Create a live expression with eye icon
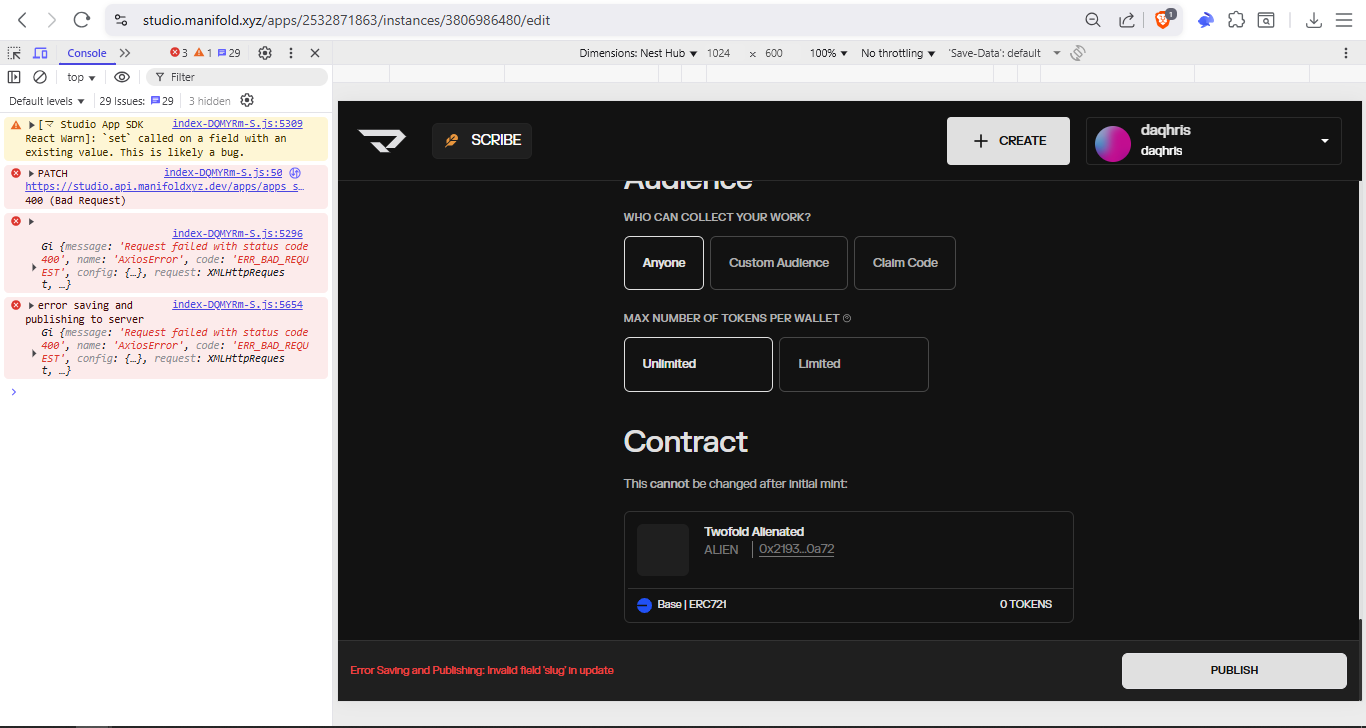This screenshot has width=1366, height=728. click(x=122, y=77)
